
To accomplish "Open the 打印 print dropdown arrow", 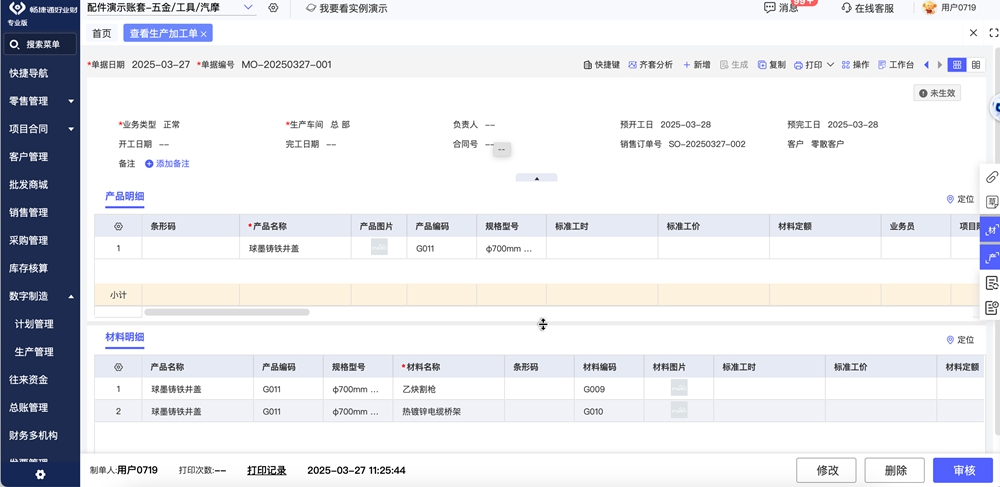I will click(831, 65).
